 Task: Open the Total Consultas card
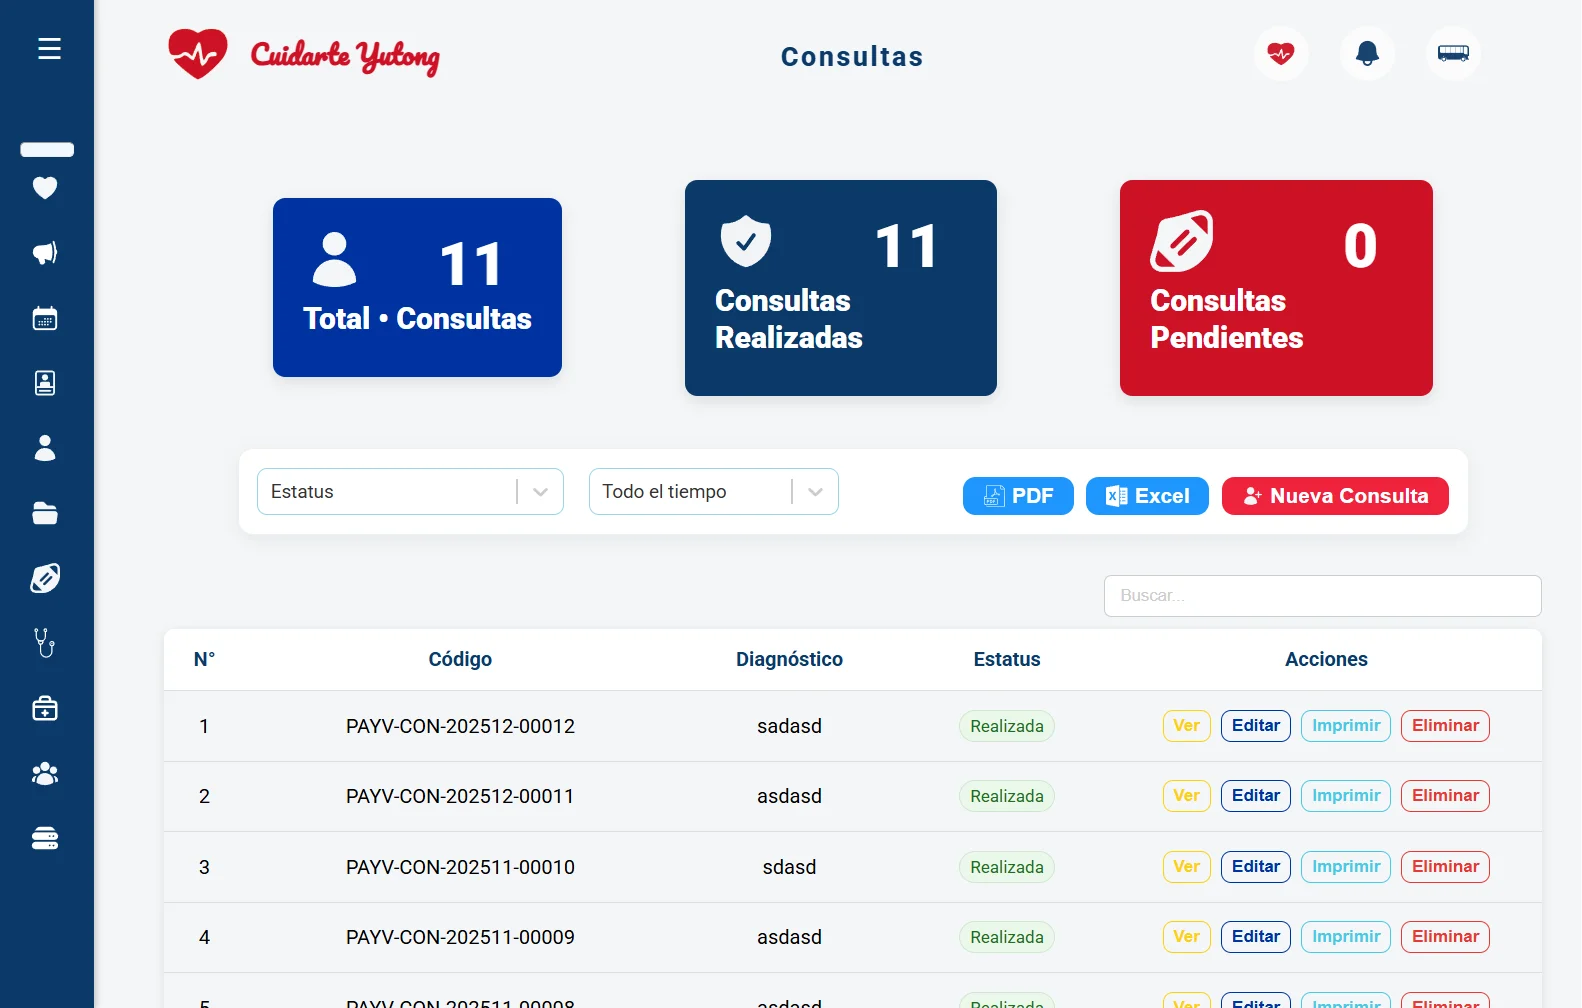coord(417,287)
